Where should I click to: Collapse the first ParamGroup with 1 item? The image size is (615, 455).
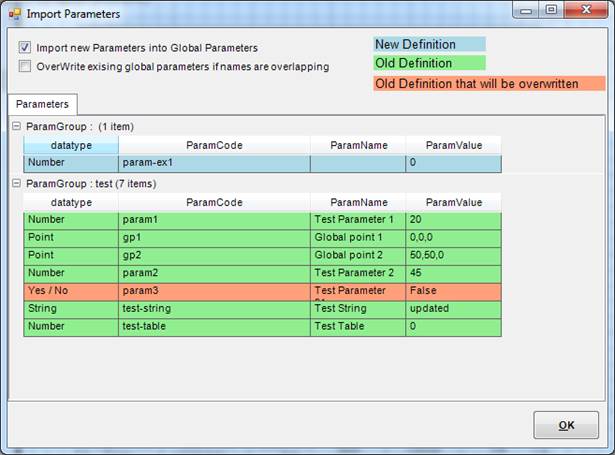pos(16,127)
